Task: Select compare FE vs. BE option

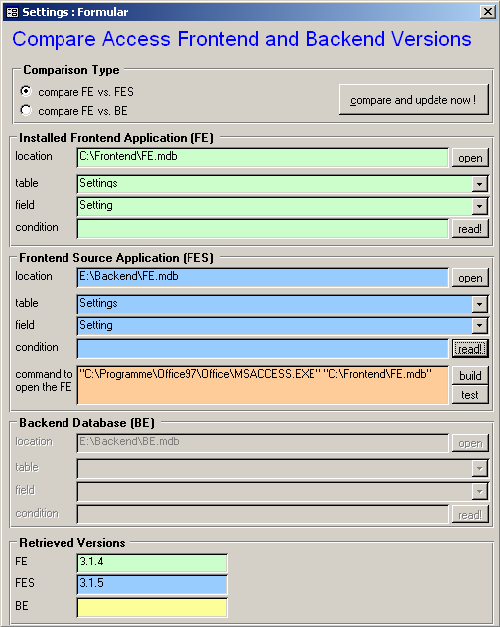Action: point(26,110)
